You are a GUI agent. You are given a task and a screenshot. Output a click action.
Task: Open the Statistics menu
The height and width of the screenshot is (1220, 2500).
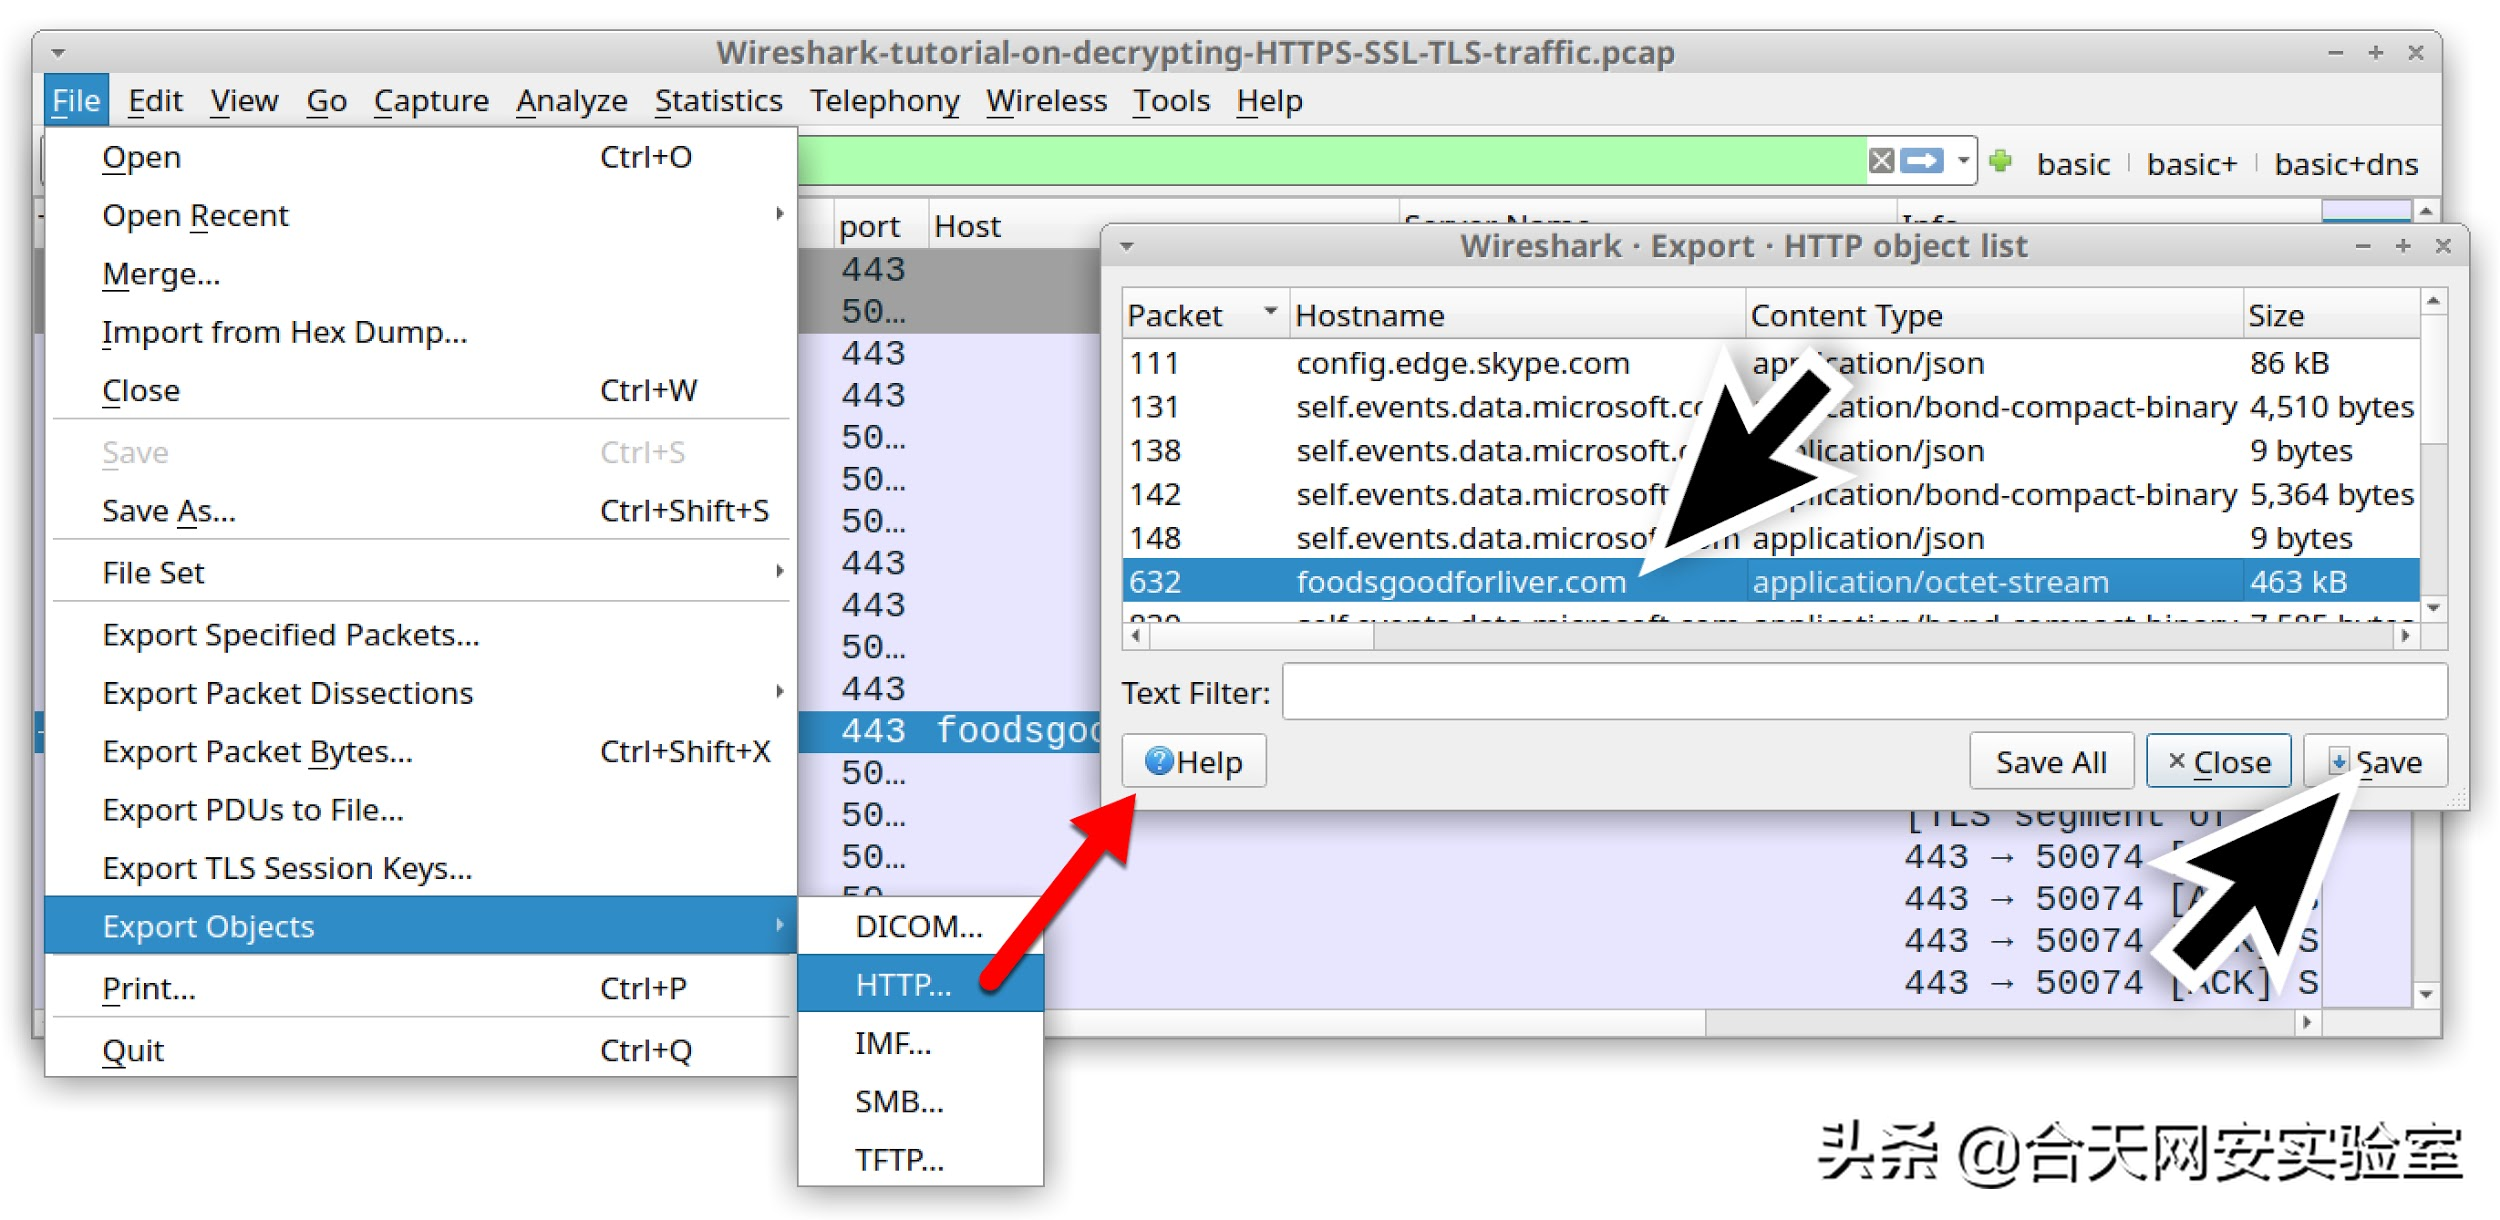pos(718,100)
